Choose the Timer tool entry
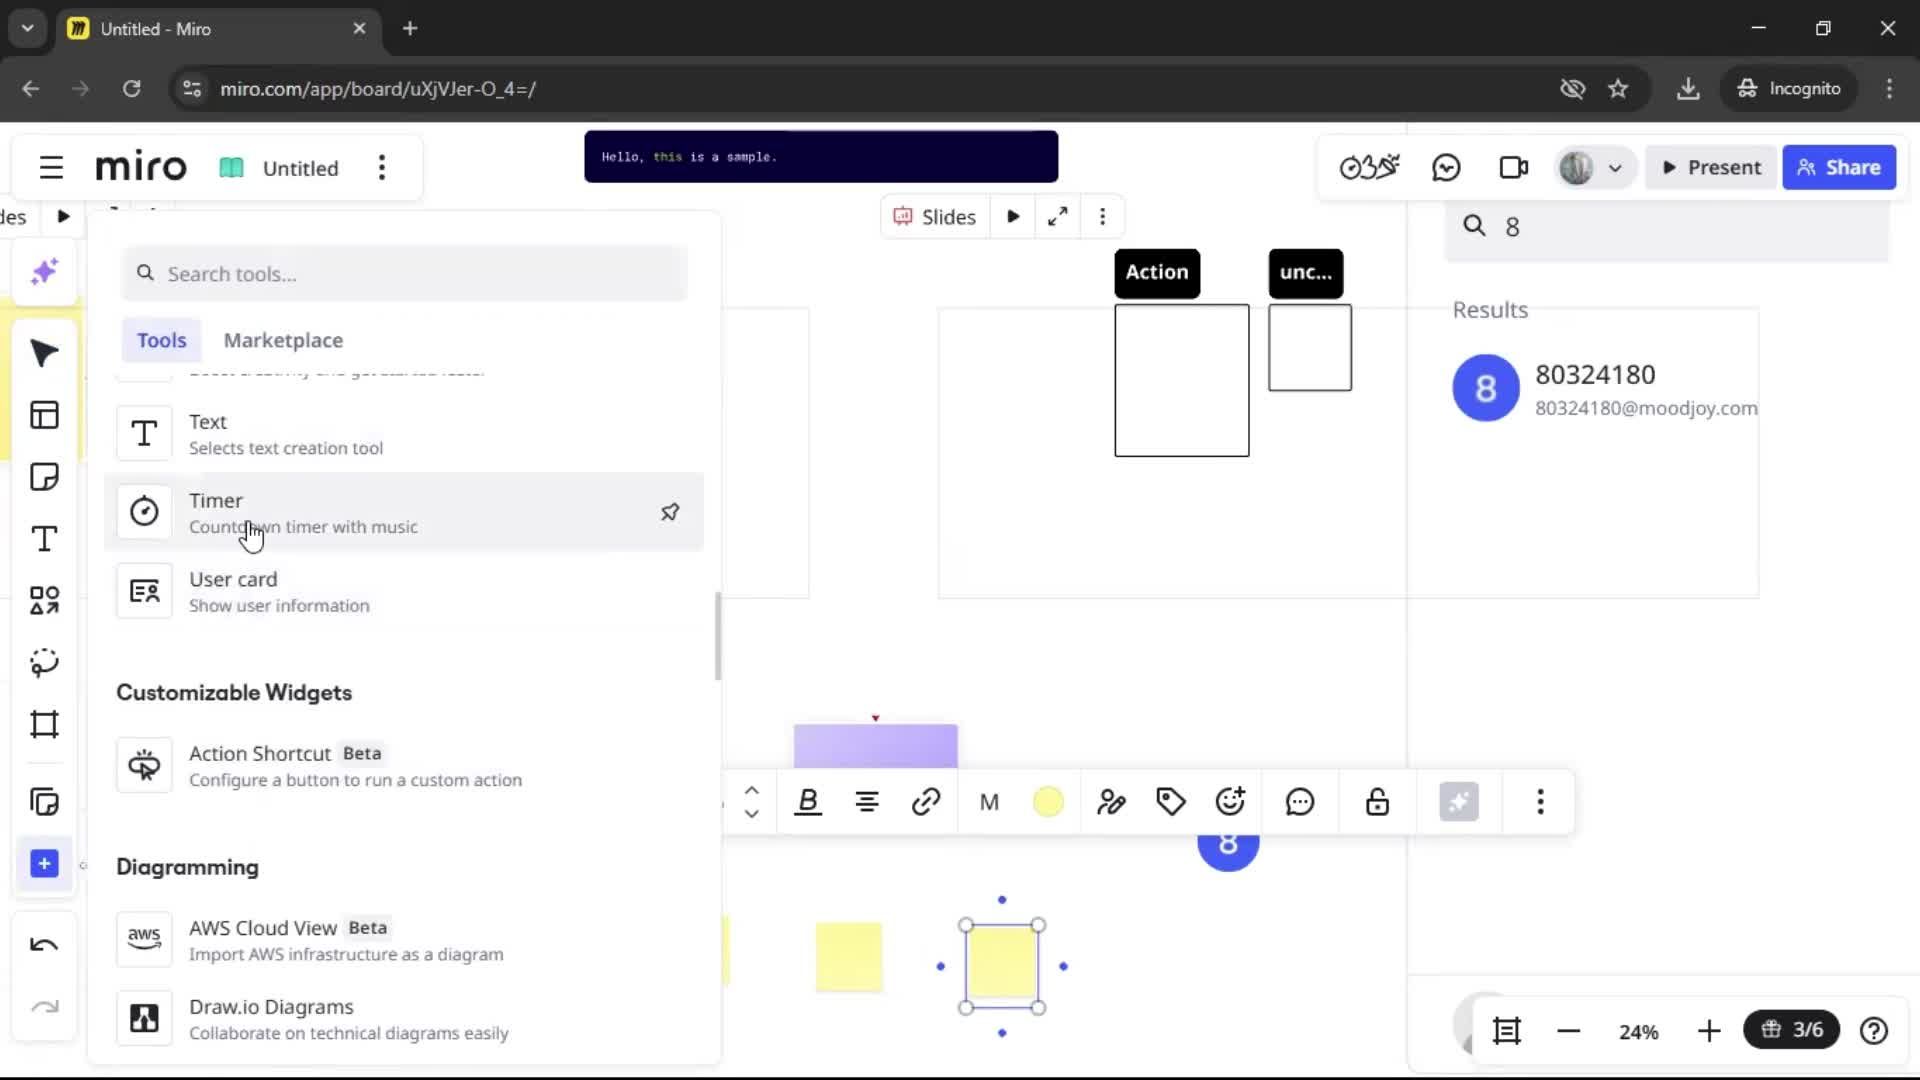The width and height of the screenshot is (1920, 1080). click(404, 512)
